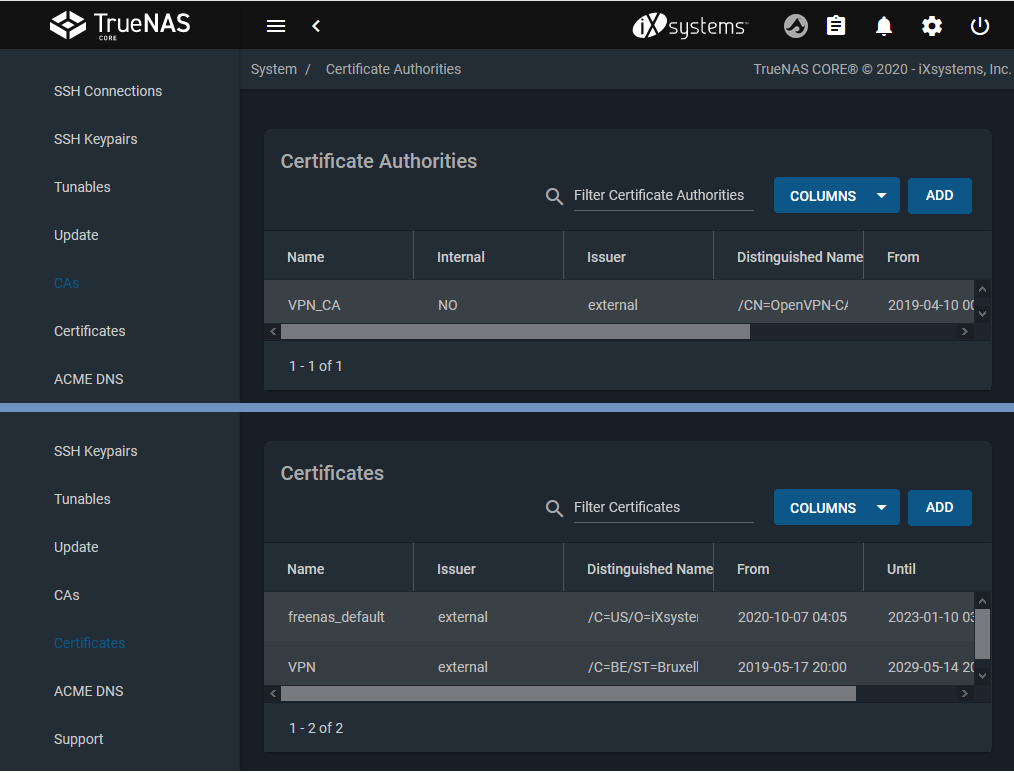Click the Filter Certificates input field

point(663,507)
